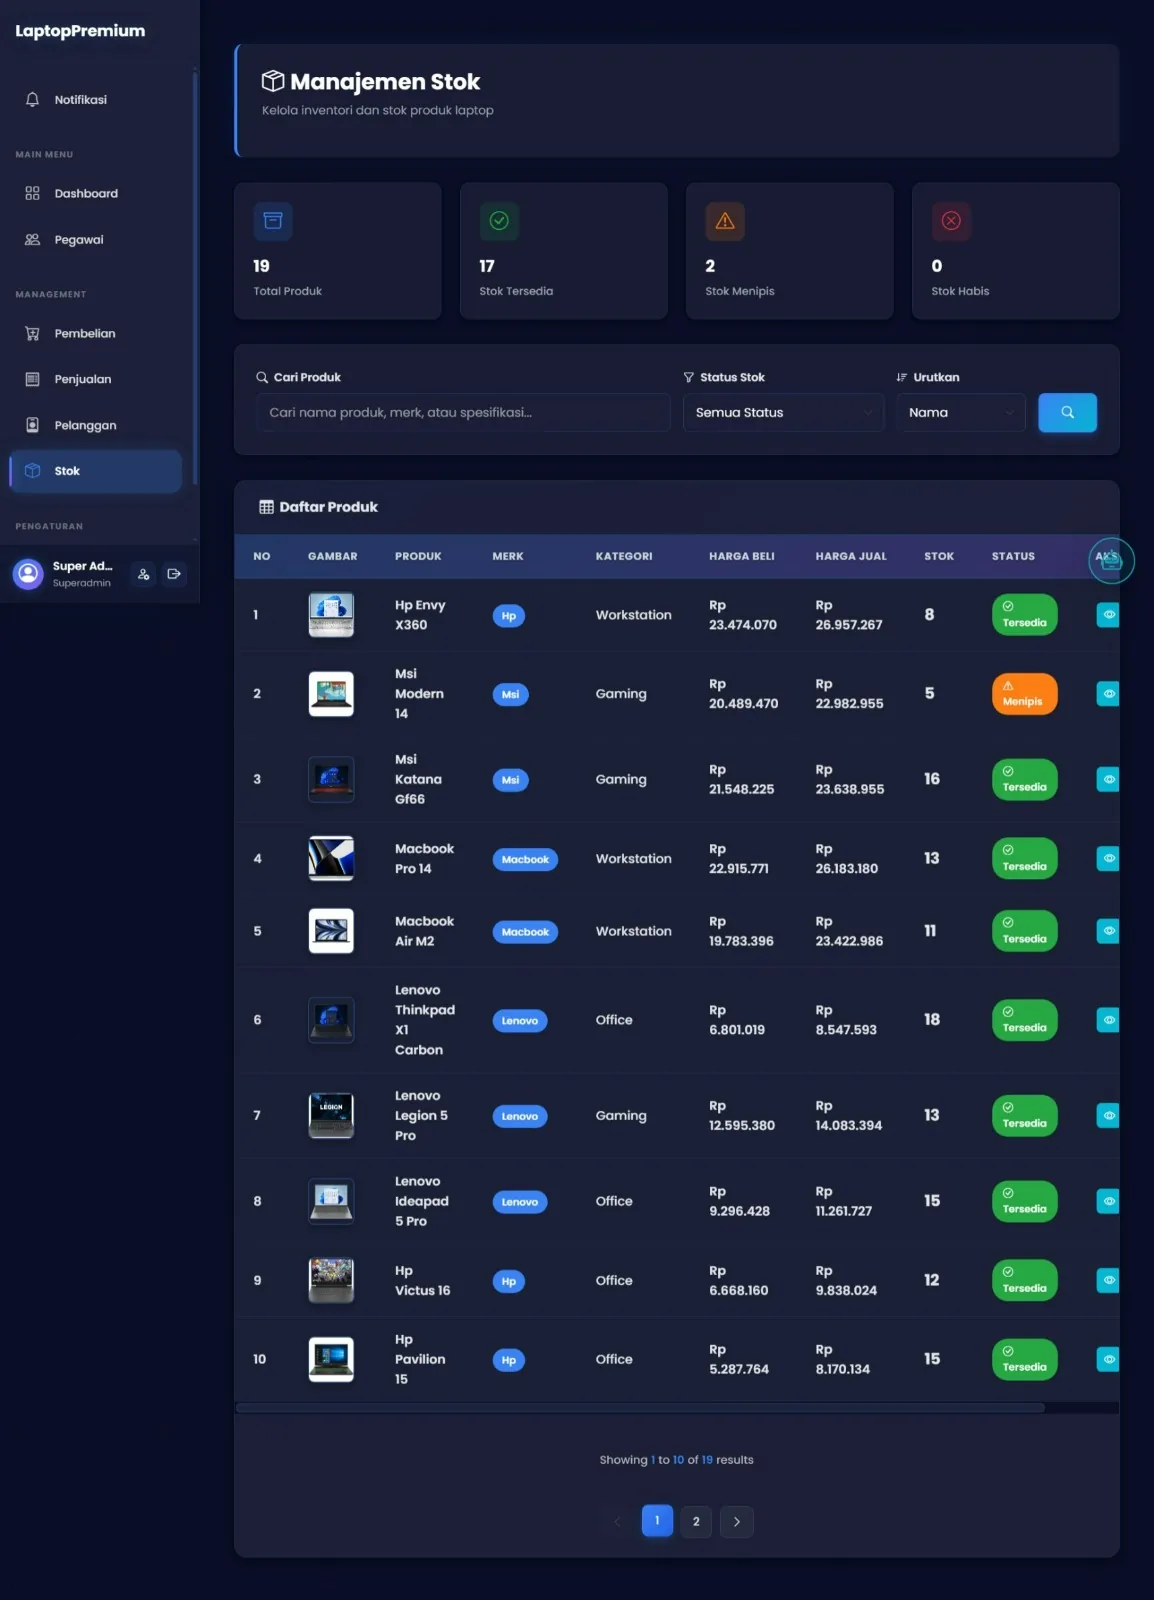Image resolution: width=1154 pixels, height=1600 pixels.
Task: Click the Stok Habis cross icon
Action: [x=951, y=221]
